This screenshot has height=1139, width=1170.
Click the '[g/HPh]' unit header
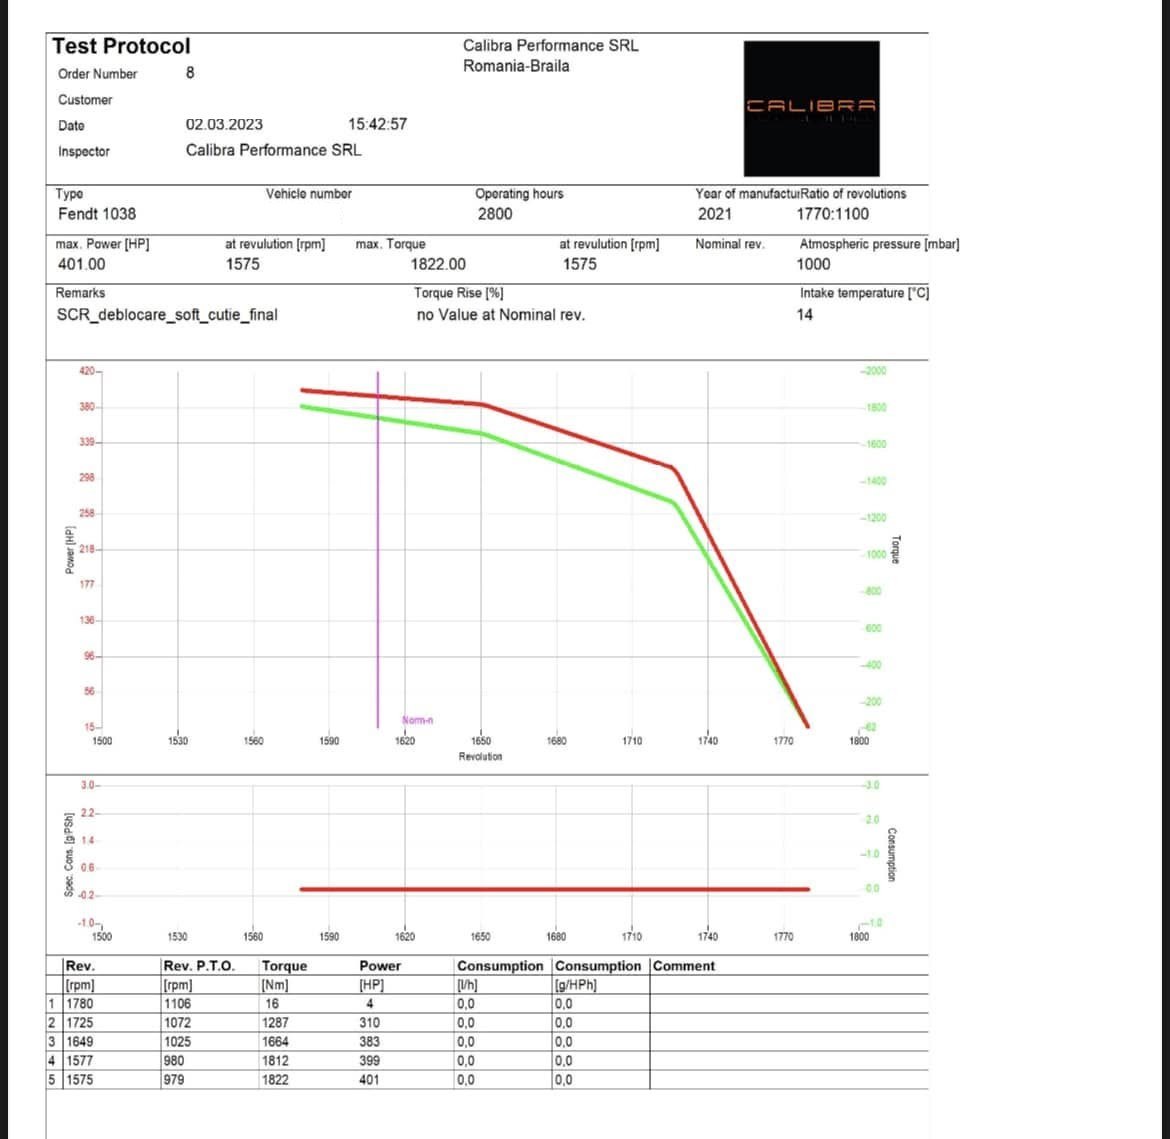pos(576,985)
